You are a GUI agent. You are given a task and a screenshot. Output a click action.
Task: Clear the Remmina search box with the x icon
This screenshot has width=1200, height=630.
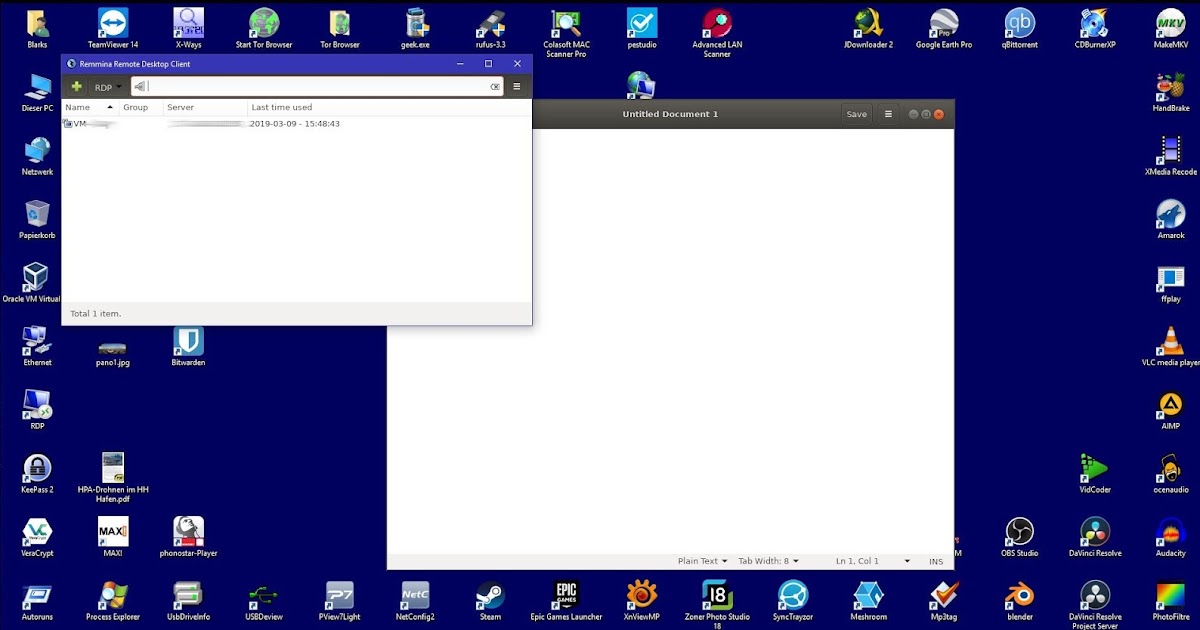495,86
